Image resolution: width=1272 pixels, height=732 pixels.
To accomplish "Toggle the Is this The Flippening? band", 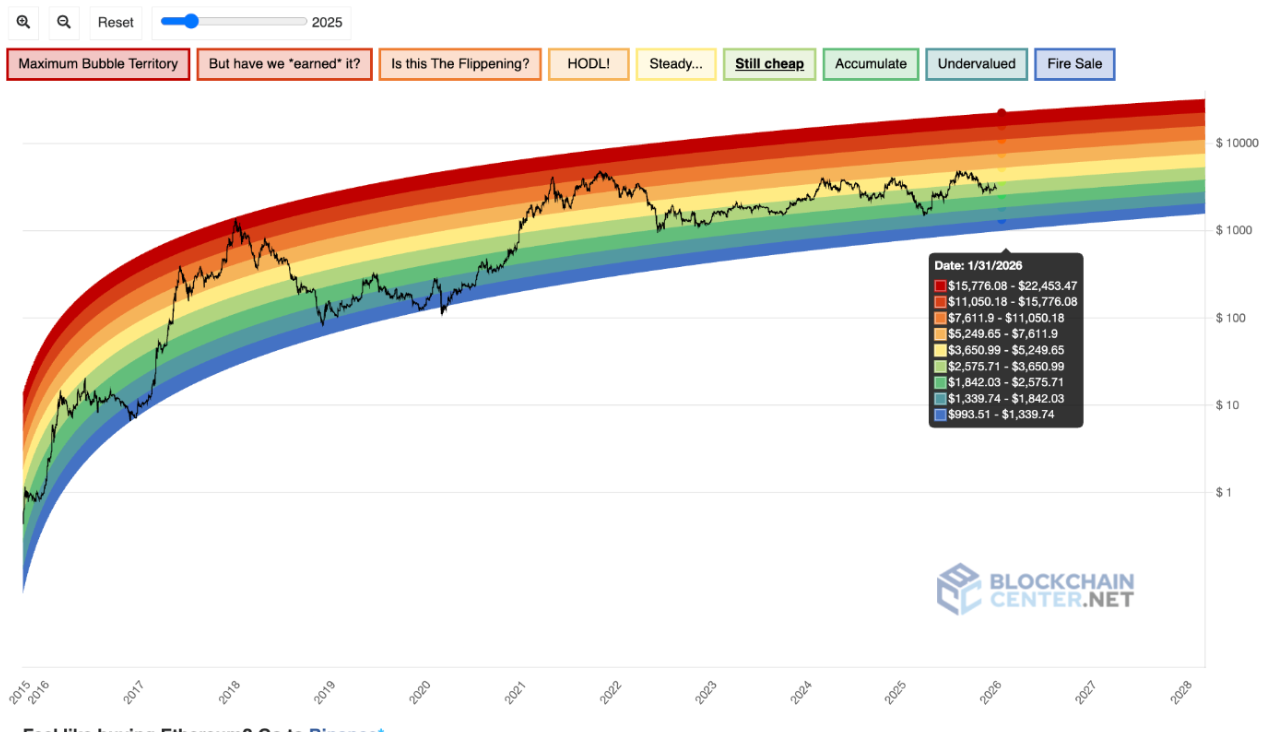I will pyautogui.click(x=460, y=64).
